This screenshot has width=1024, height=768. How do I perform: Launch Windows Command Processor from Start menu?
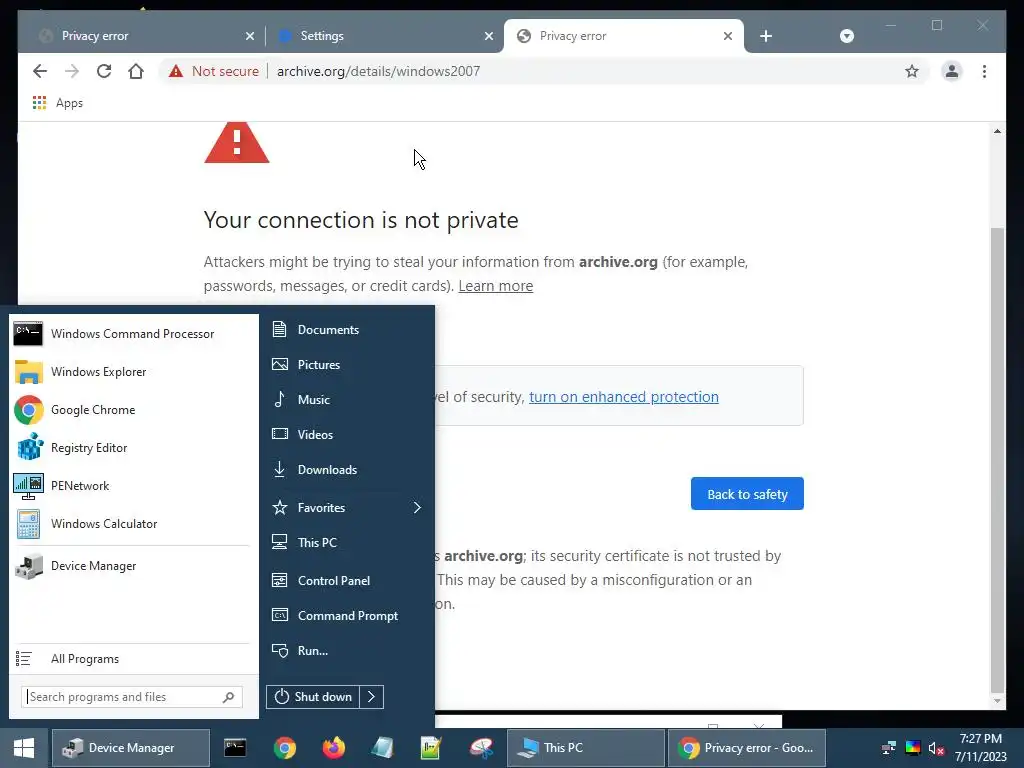click(x=131, y=334)
